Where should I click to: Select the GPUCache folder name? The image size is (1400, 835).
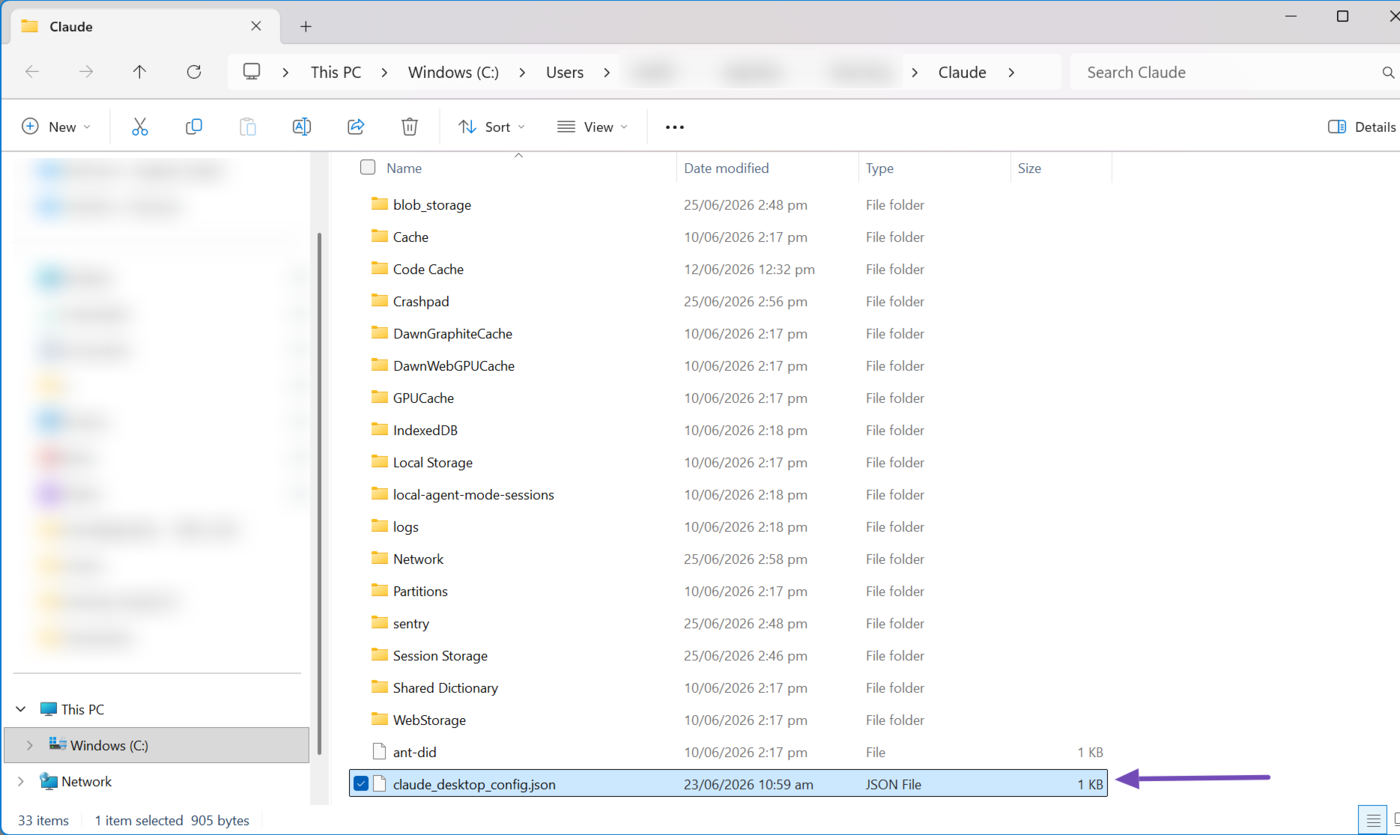point(423,398)
